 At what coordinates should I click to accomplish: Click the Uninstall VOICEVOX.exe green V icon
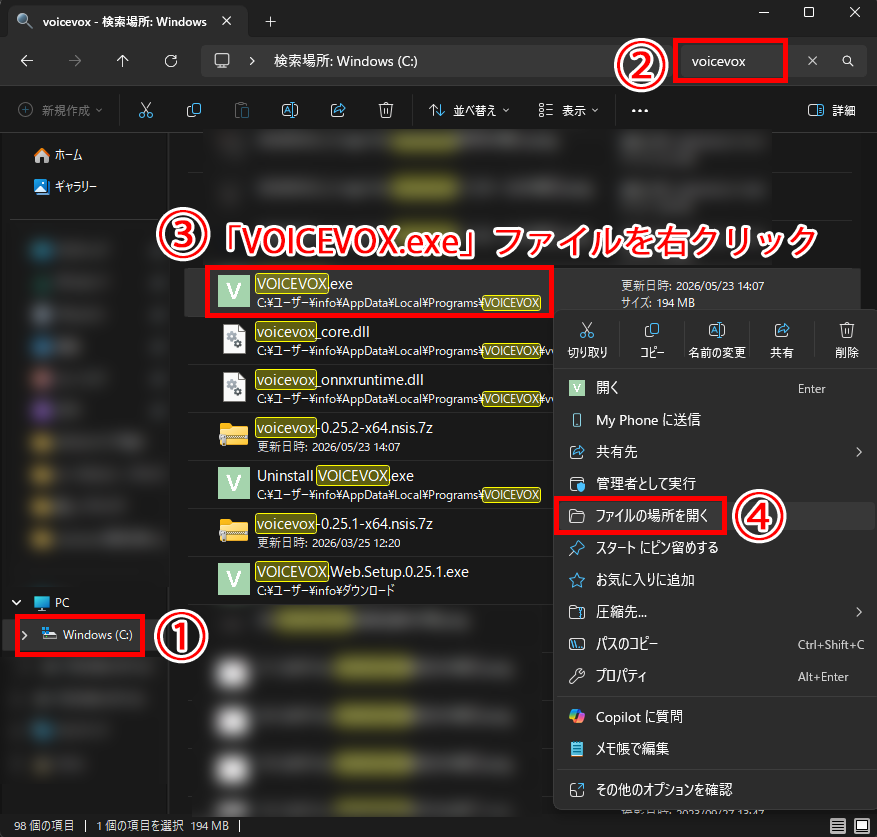(233, 483)
